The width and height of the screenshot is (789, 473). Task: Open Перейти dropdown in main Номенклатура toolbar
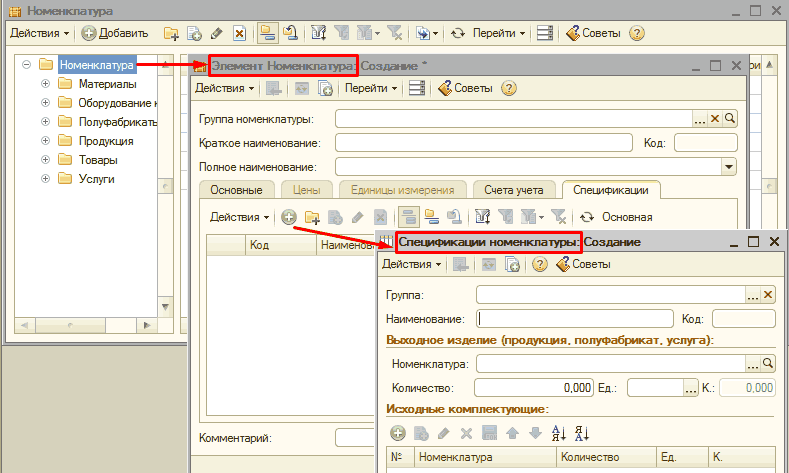tap(499, 34)
